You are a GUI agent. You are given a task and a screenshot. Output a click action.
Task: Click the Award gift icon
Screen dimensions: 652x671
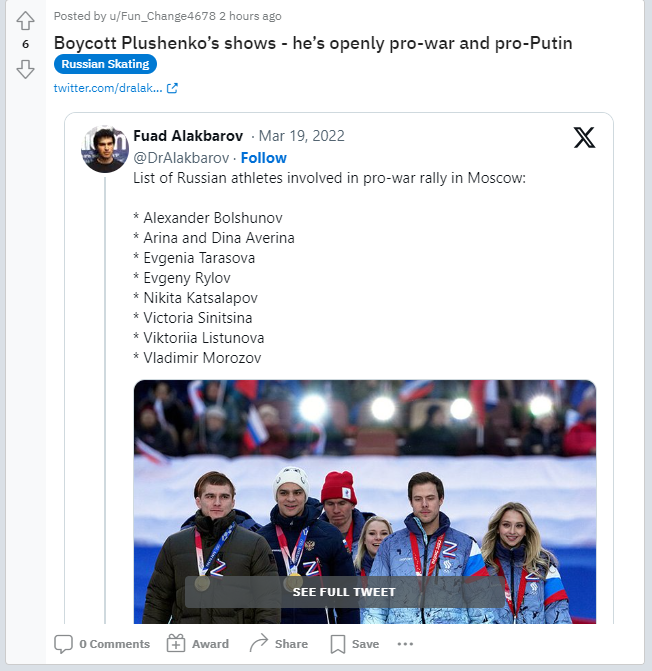click(176, 643)
